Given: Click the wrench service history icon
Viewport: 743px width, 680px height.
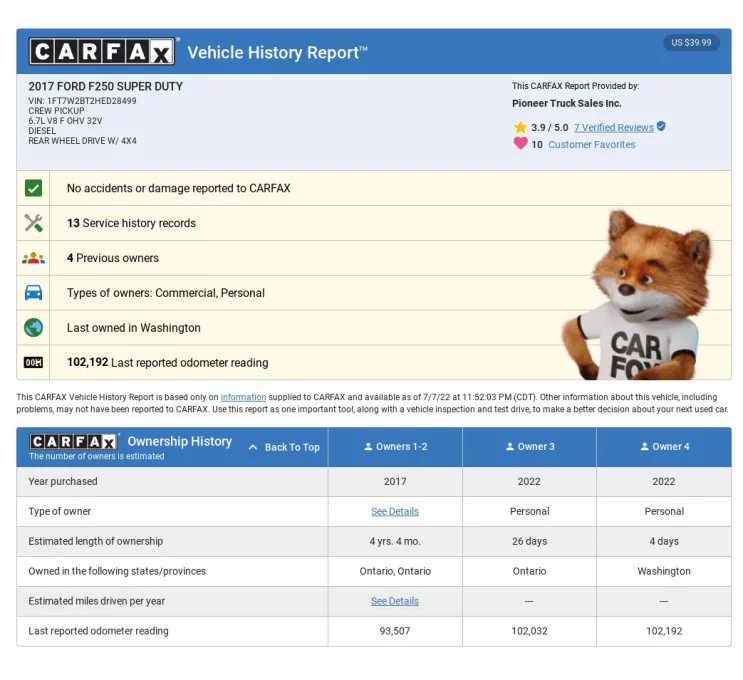Looking at the screenshot, I should coord(33,223).
